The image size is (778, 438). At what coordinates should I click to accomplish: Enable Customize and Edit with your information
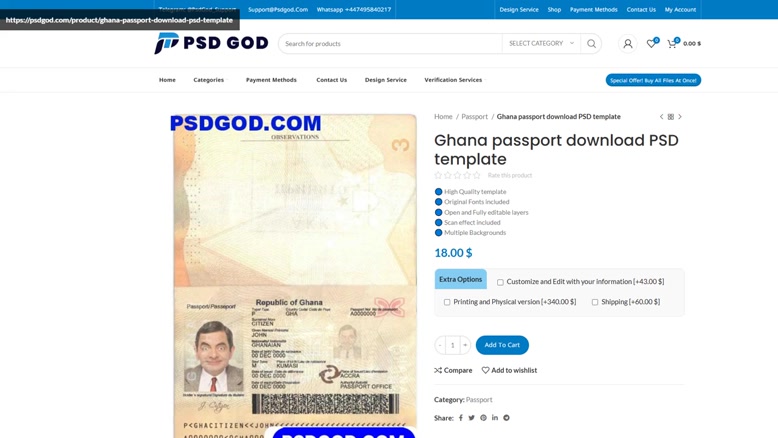[500, 282]
